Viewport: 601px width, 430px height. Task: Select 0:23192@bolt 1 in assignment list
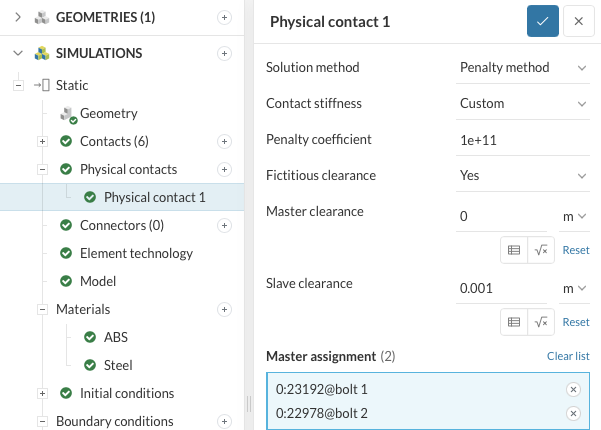322,389
